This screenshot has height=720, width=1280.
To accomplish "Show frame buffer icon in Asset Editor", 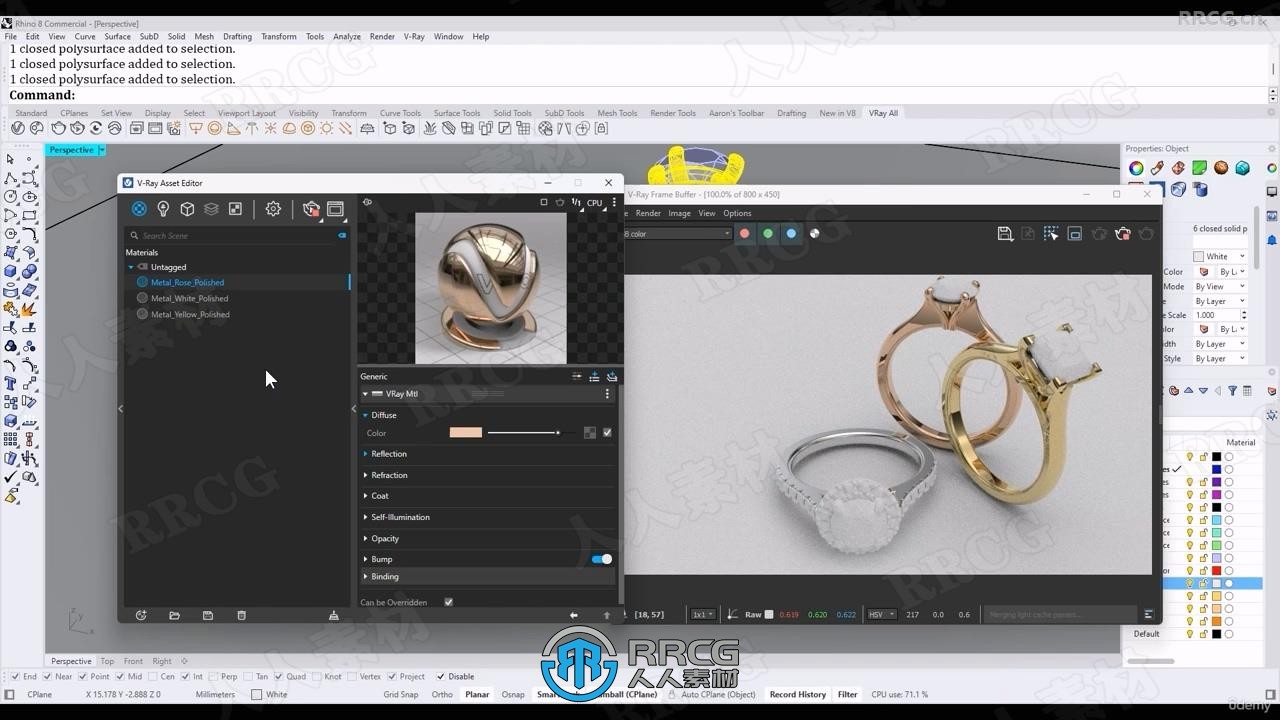I will point(335,209).
